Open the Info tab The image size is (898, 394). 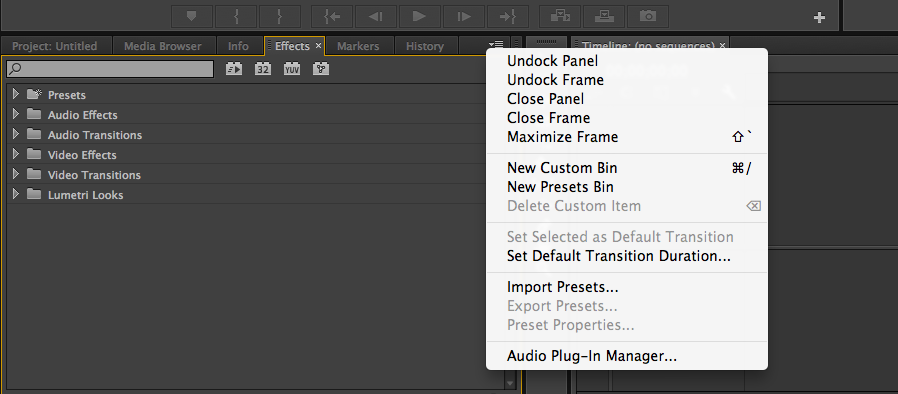[238, 46]
